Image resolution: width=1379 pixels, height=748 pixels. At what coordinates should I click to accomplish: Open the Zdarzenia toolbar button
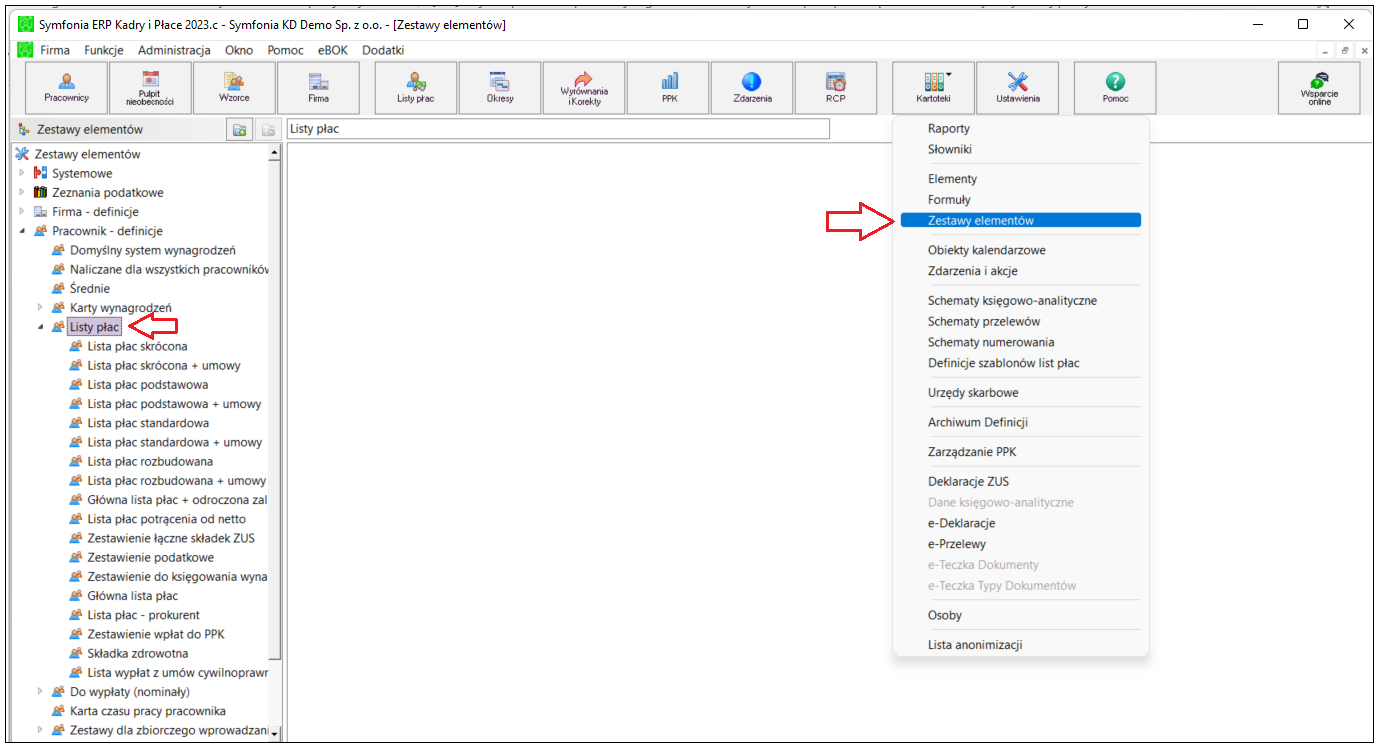coord(752,88)
